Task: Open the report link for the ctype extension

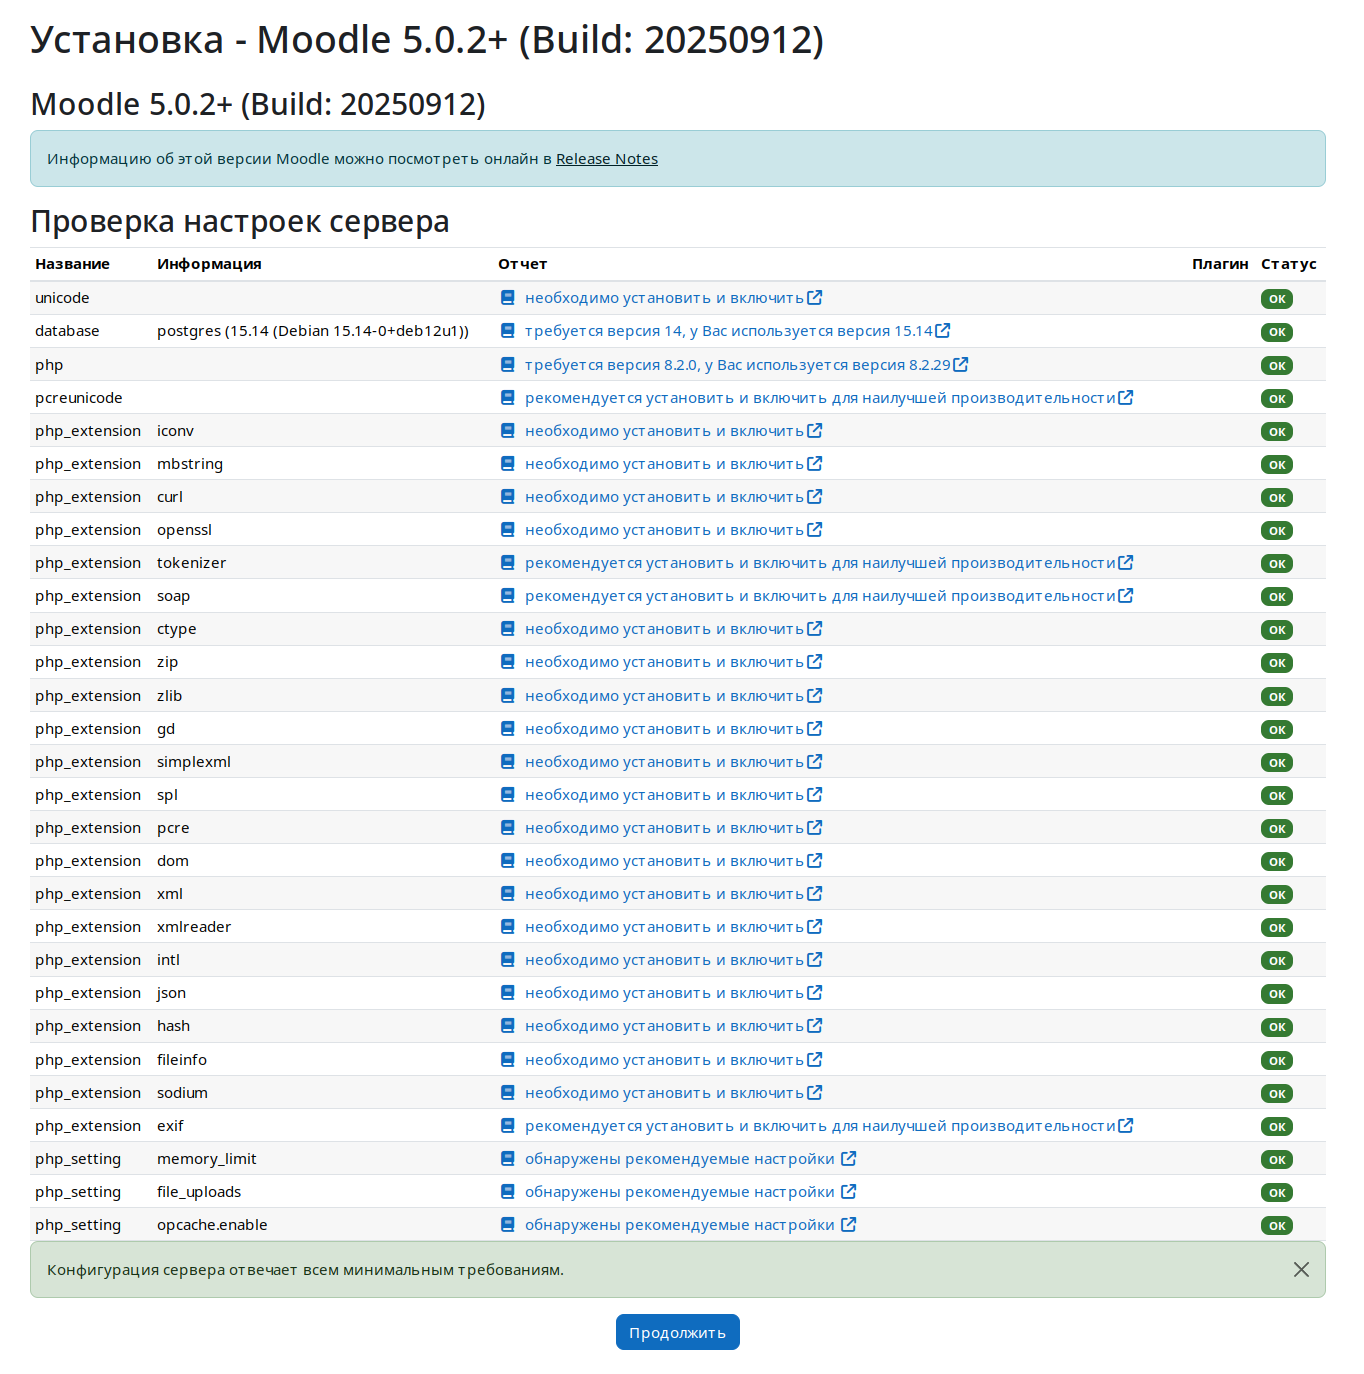Action: coord(665,629)
